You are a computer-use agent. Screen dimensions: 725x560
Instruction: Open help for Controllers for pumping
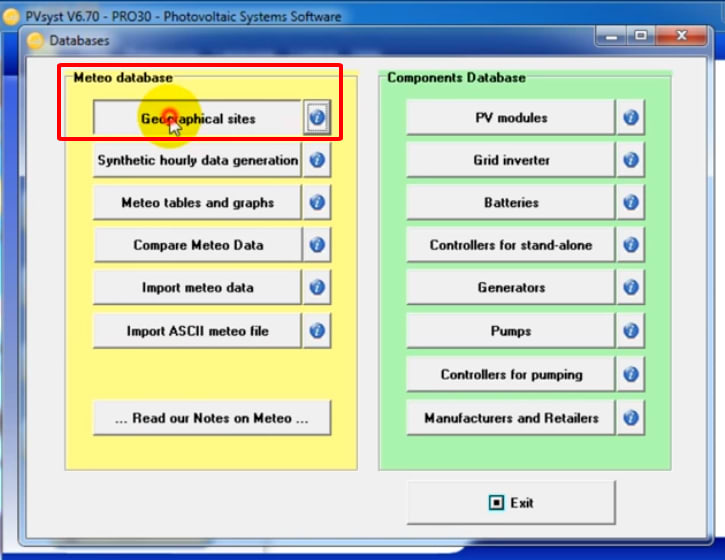click(x=631, y=374)
